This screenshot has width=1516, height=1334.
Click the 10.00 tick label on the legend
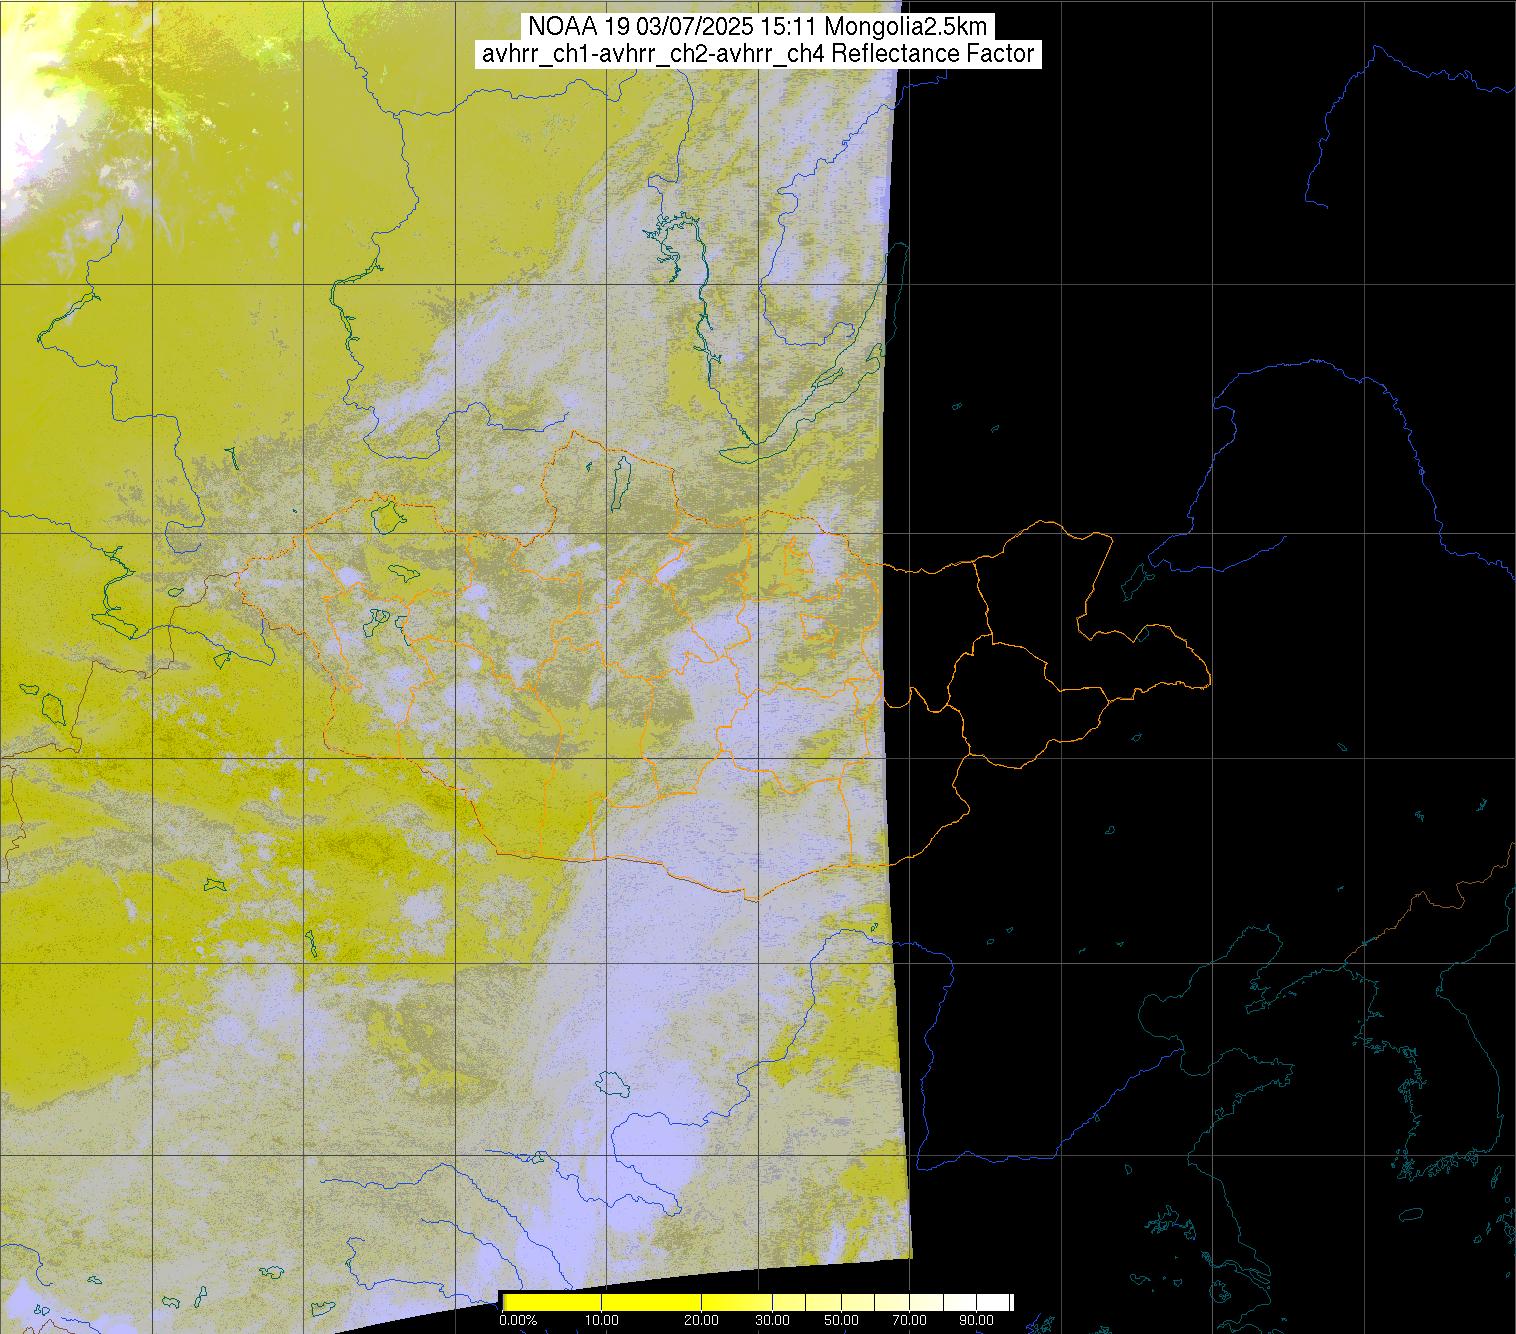coord(602,1320)
